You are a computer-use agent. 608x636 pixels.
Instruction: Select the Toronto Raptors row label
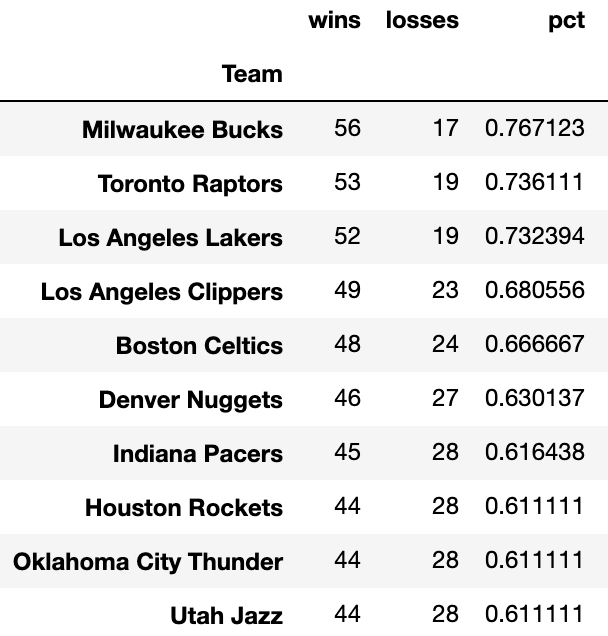coord(190,184)
